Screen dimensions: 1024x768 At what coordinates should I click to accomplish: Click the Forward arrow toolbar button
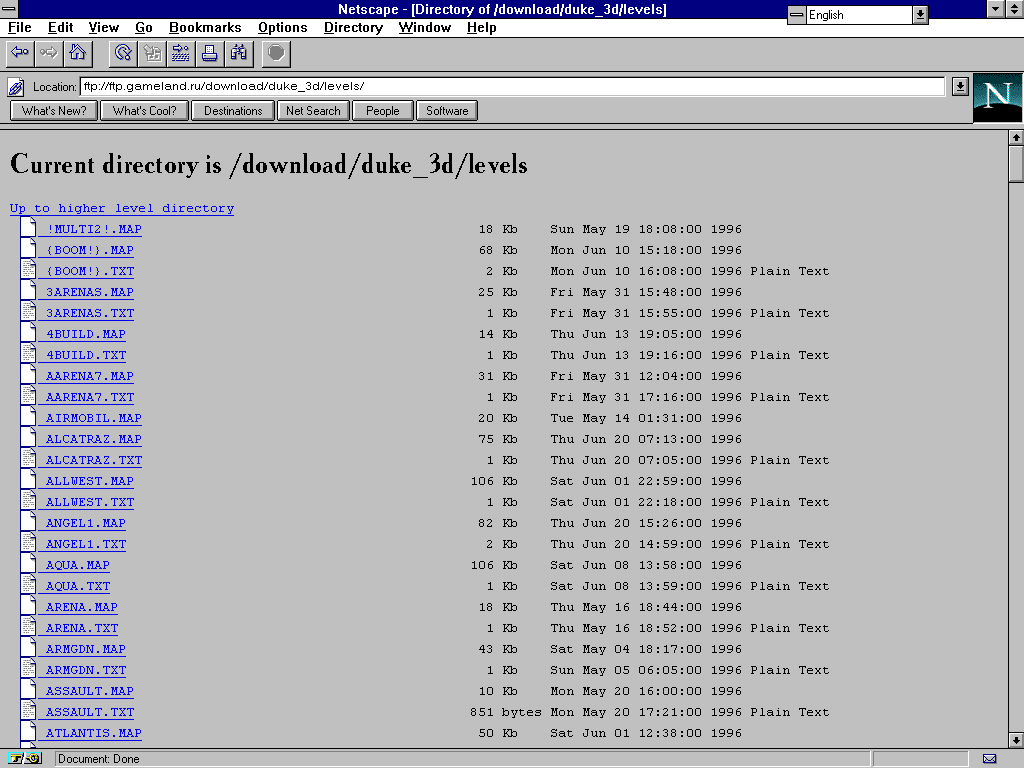(49, 53)
